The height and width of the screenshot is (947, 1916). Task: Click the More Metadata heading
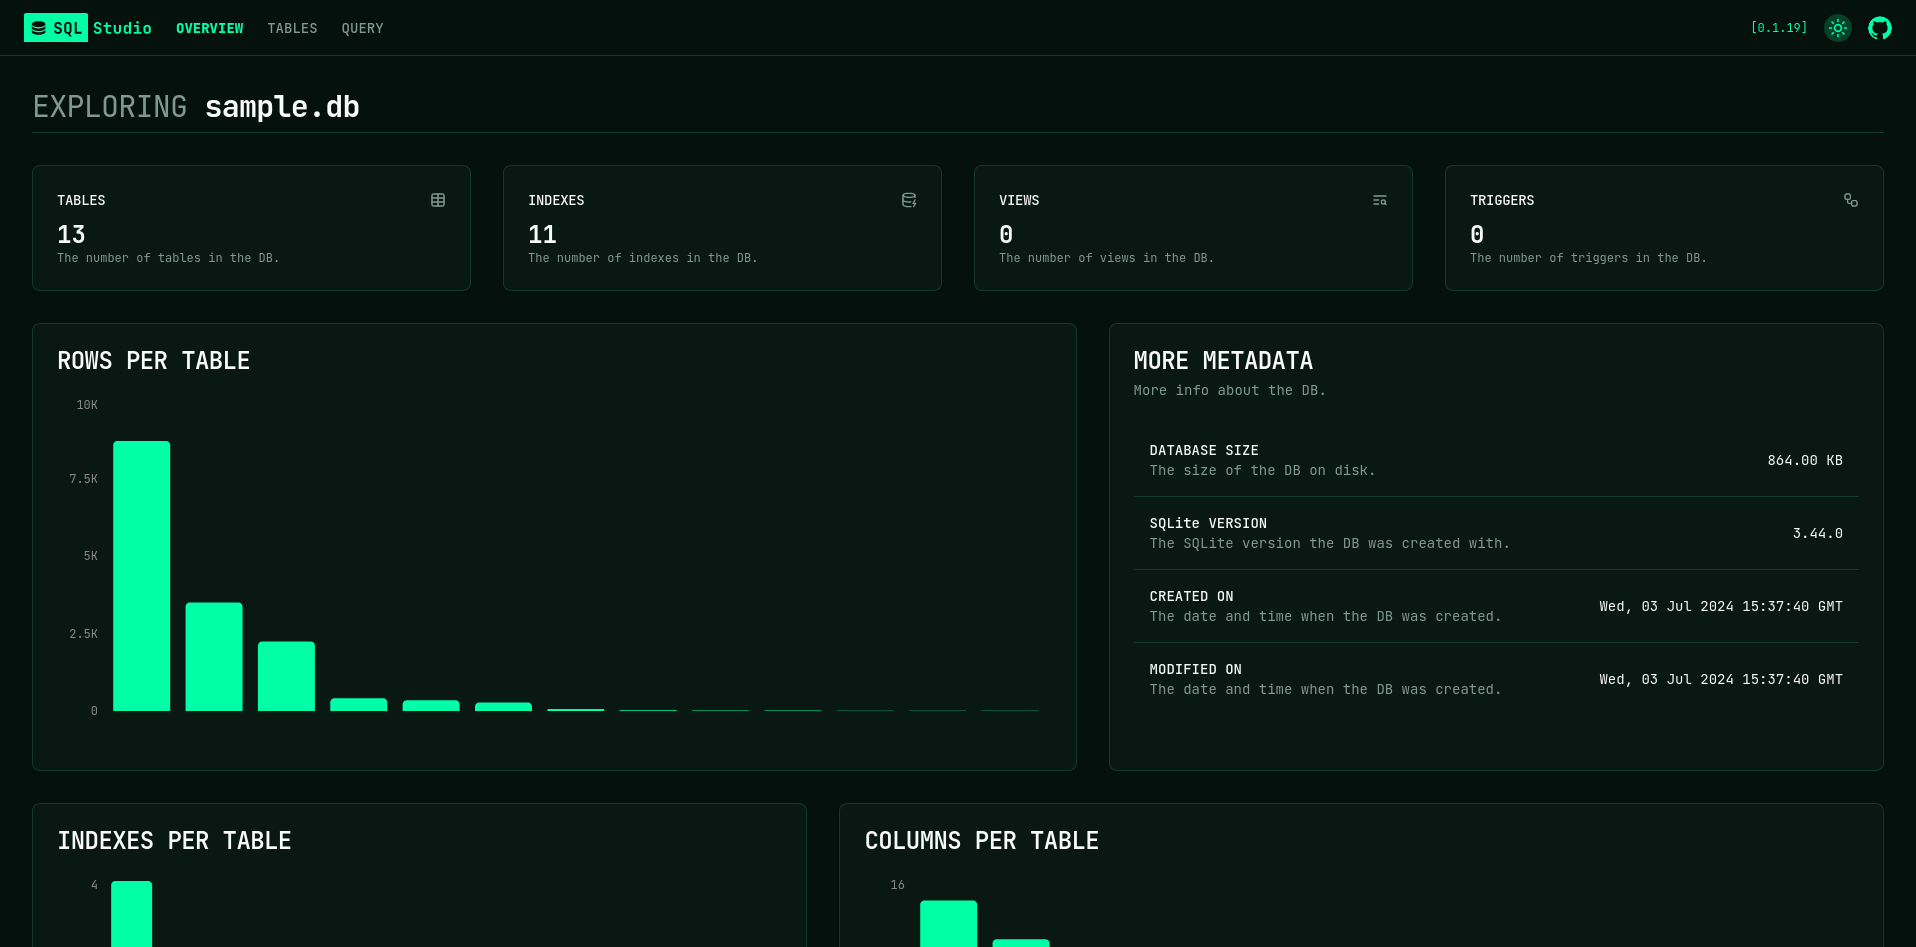(1223, 361)
